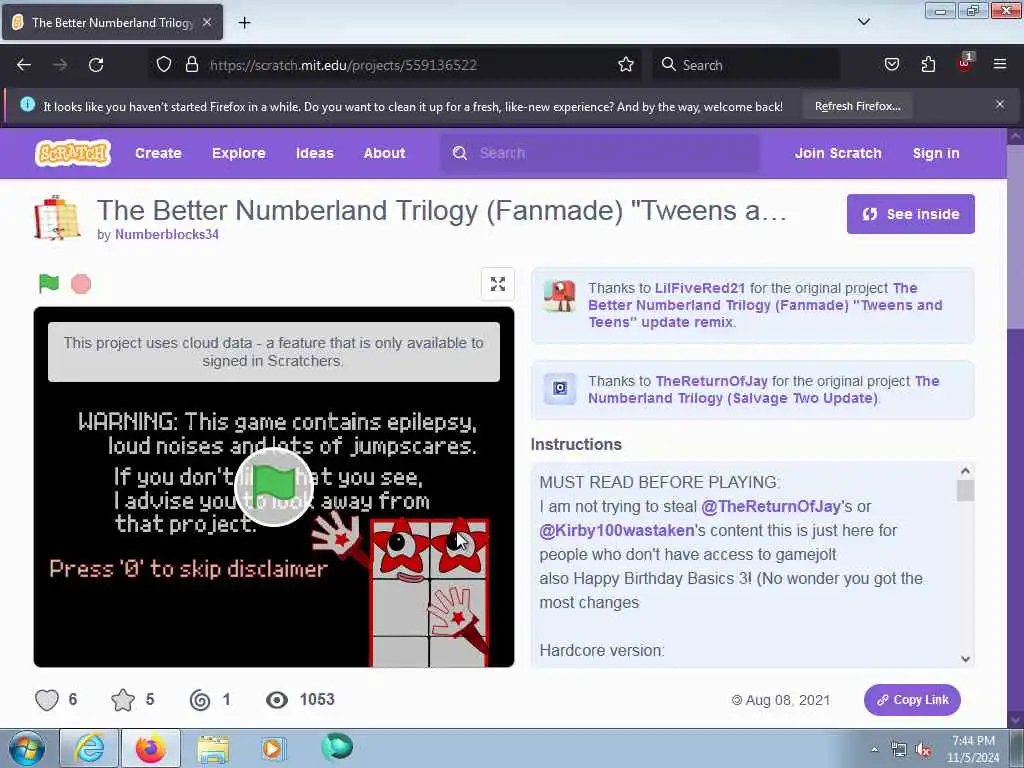
Task: Open the tracking protection shield icon
Action: (164, 64)
